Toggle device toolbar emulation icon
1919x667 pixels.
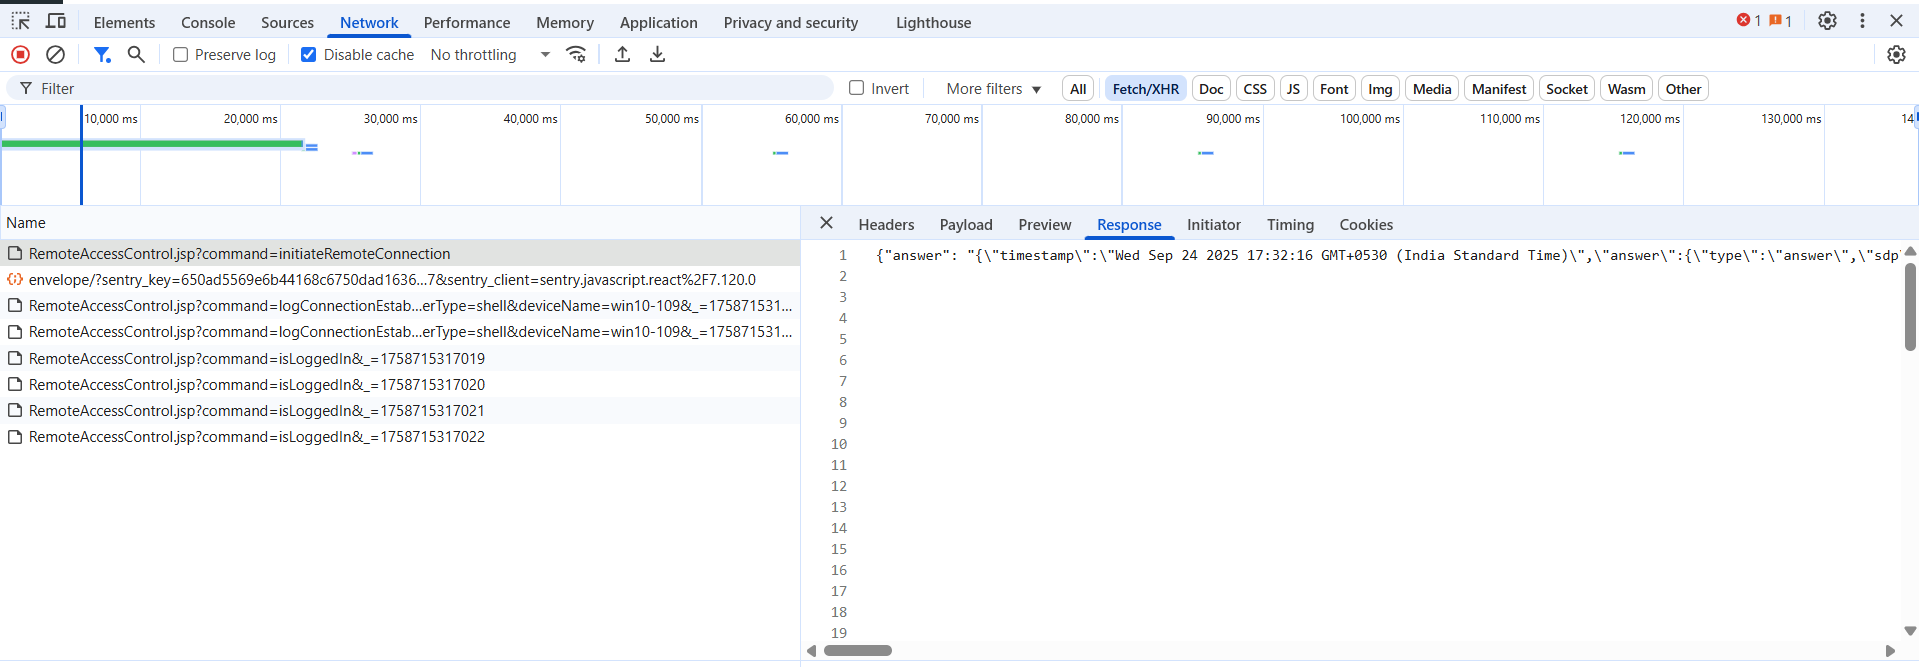point(57,21)
